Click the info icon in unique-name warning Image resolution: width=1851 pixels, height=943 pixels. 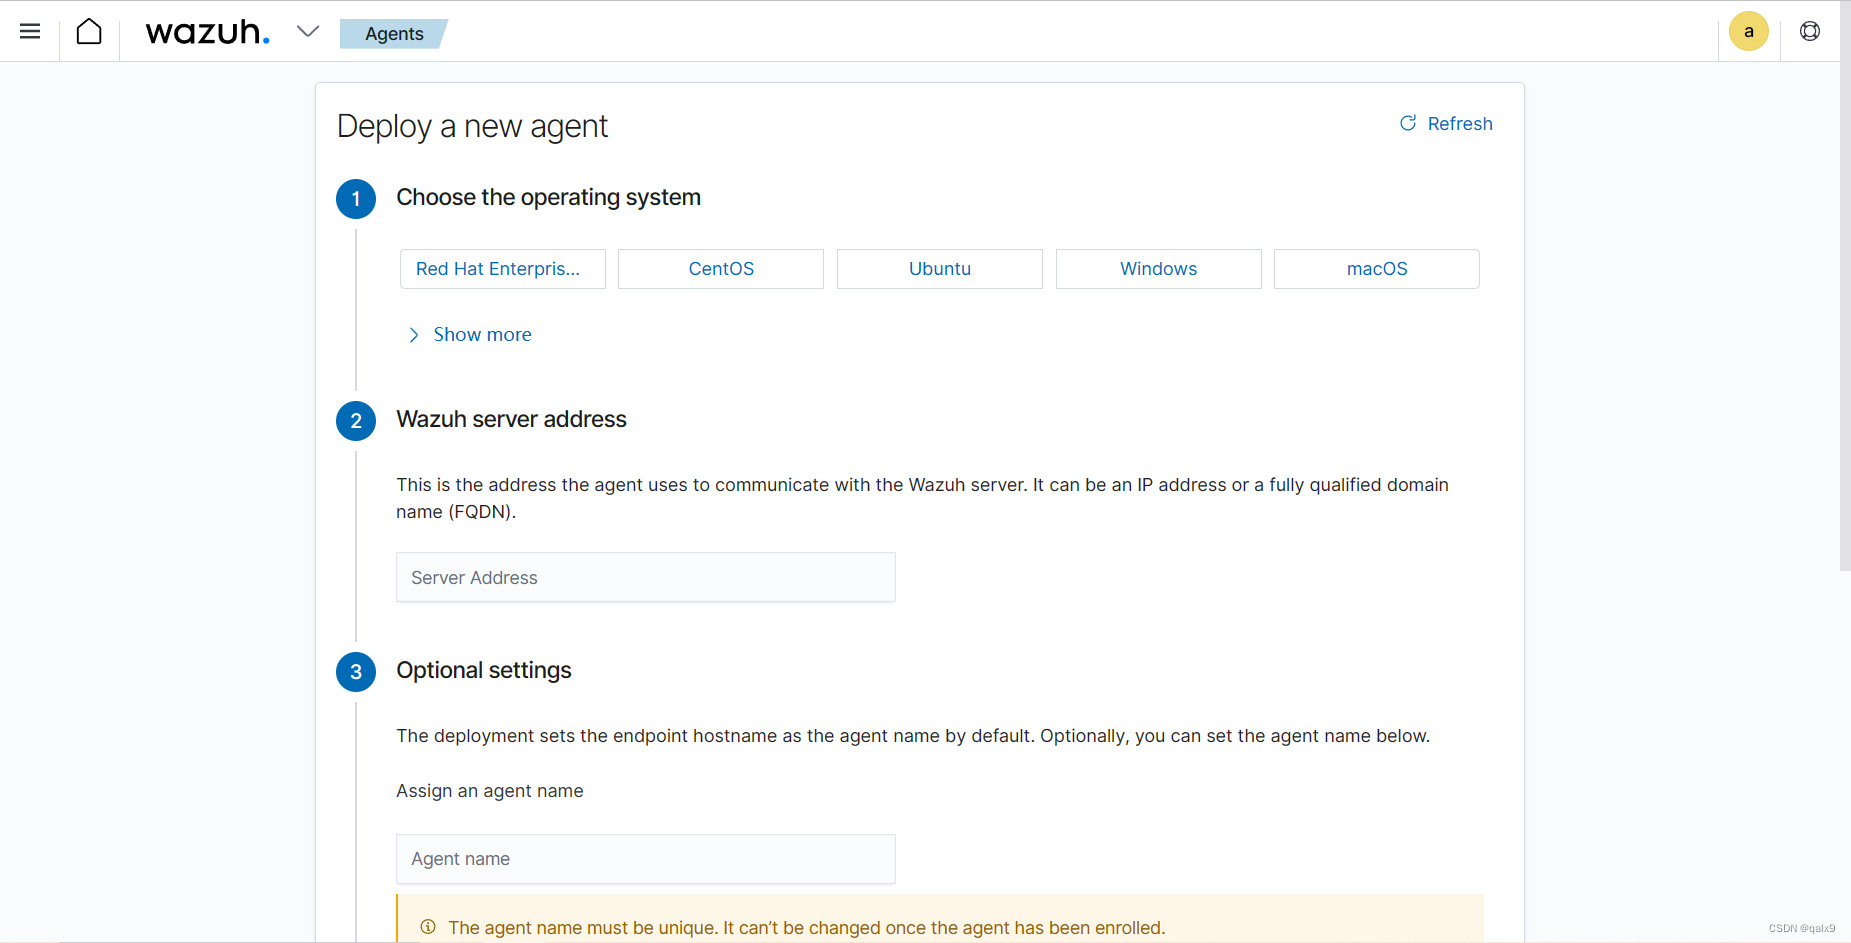tap(428, 927)
